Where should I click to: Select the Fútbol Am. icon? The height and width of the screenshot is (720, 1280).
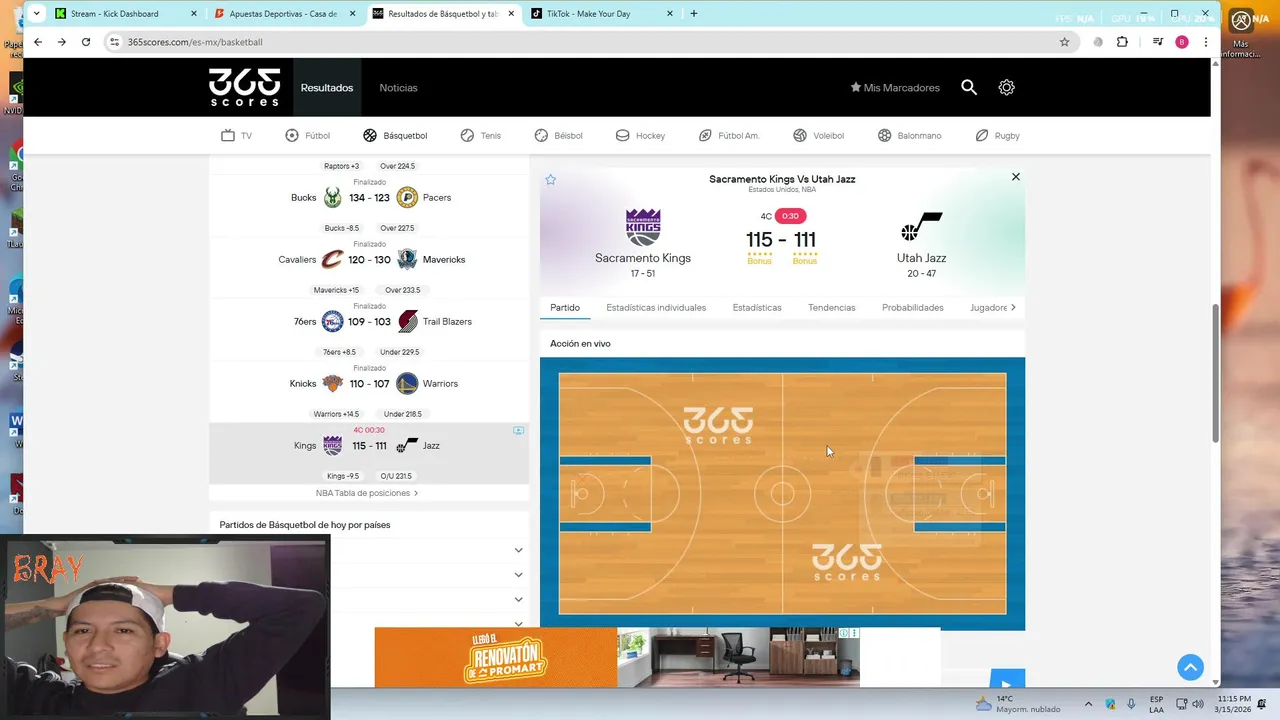[x=705, y=135]
